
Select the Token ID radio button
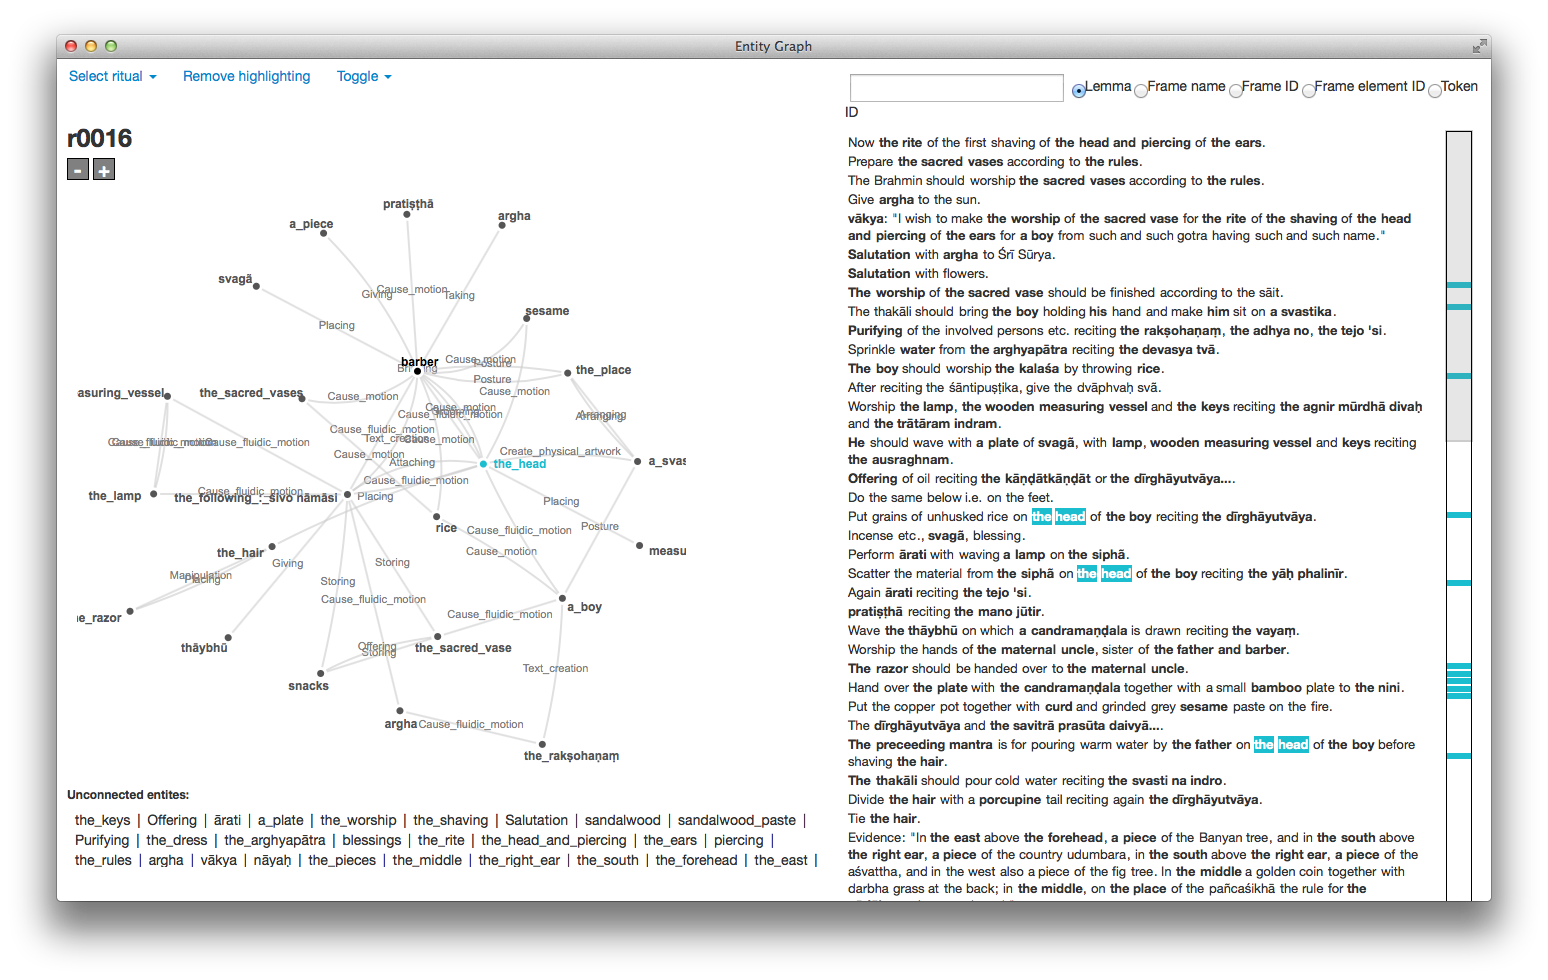point(1435,91)
